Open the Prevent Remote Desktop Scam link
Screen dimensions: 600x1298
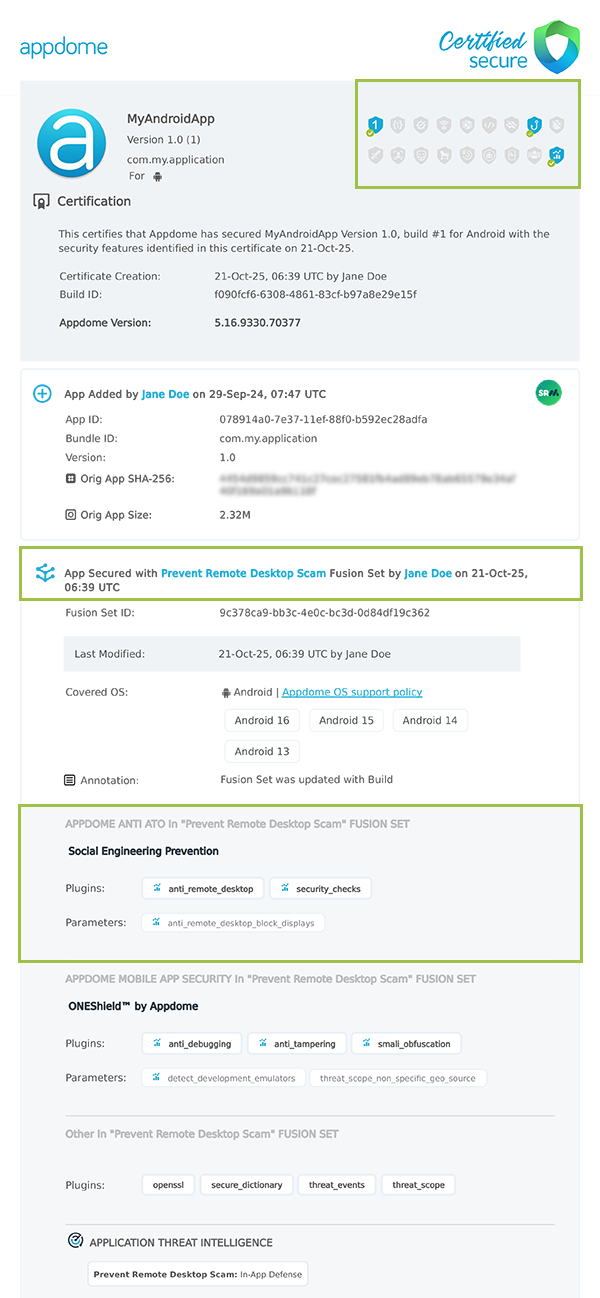coord(243,573)
